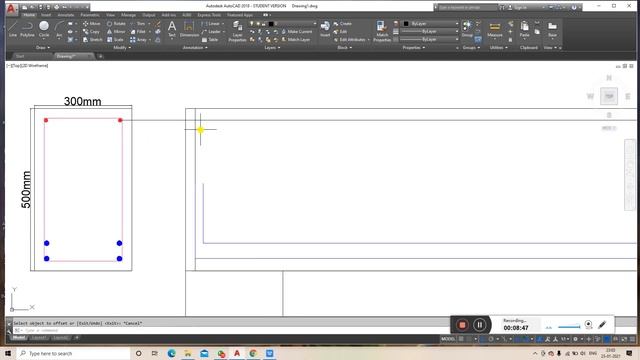Pause the screen recording
Viewport: 640px width, 360px height.
[480, 325]
